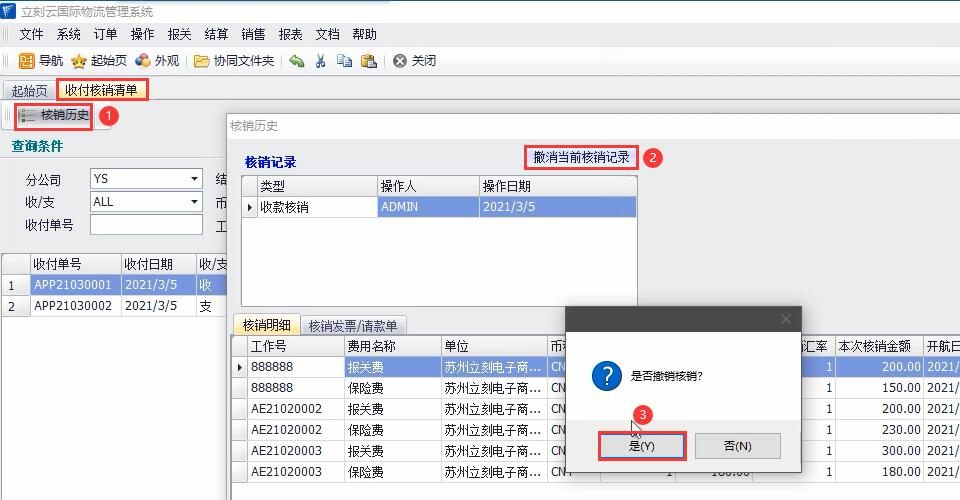Confirm with the 是(Y) button
960x500 pixels.
tap(641, 446)
